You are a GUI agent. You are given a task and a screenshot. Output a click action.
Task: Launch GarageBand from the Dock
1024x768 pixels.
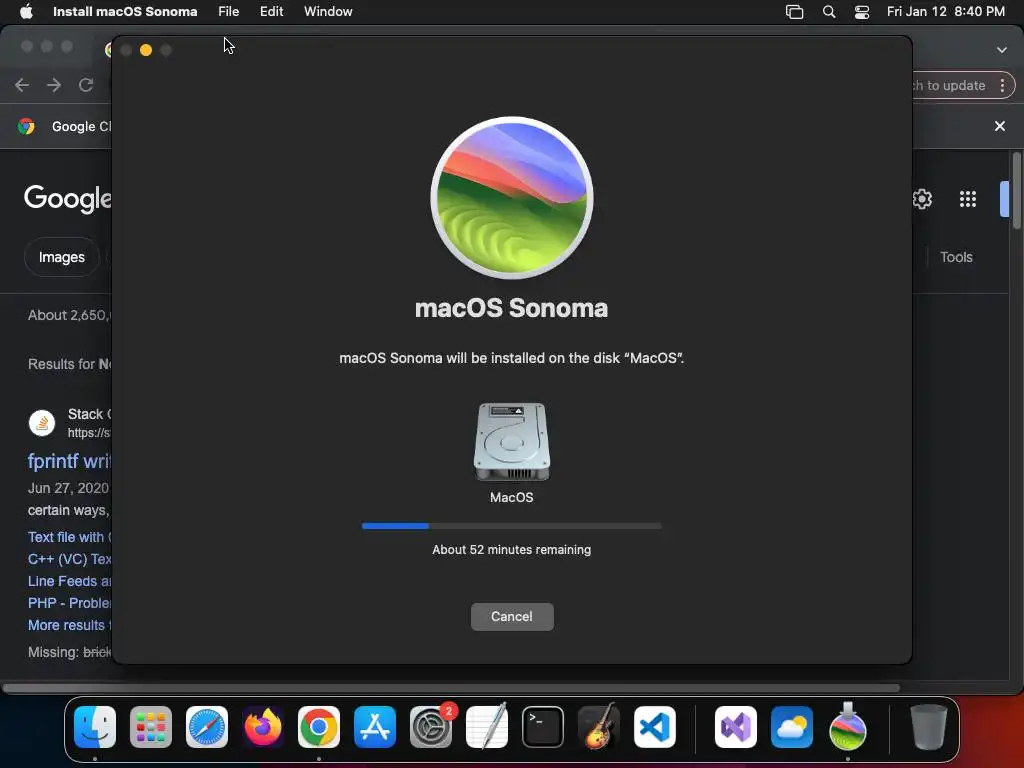[x=599, y=726]
